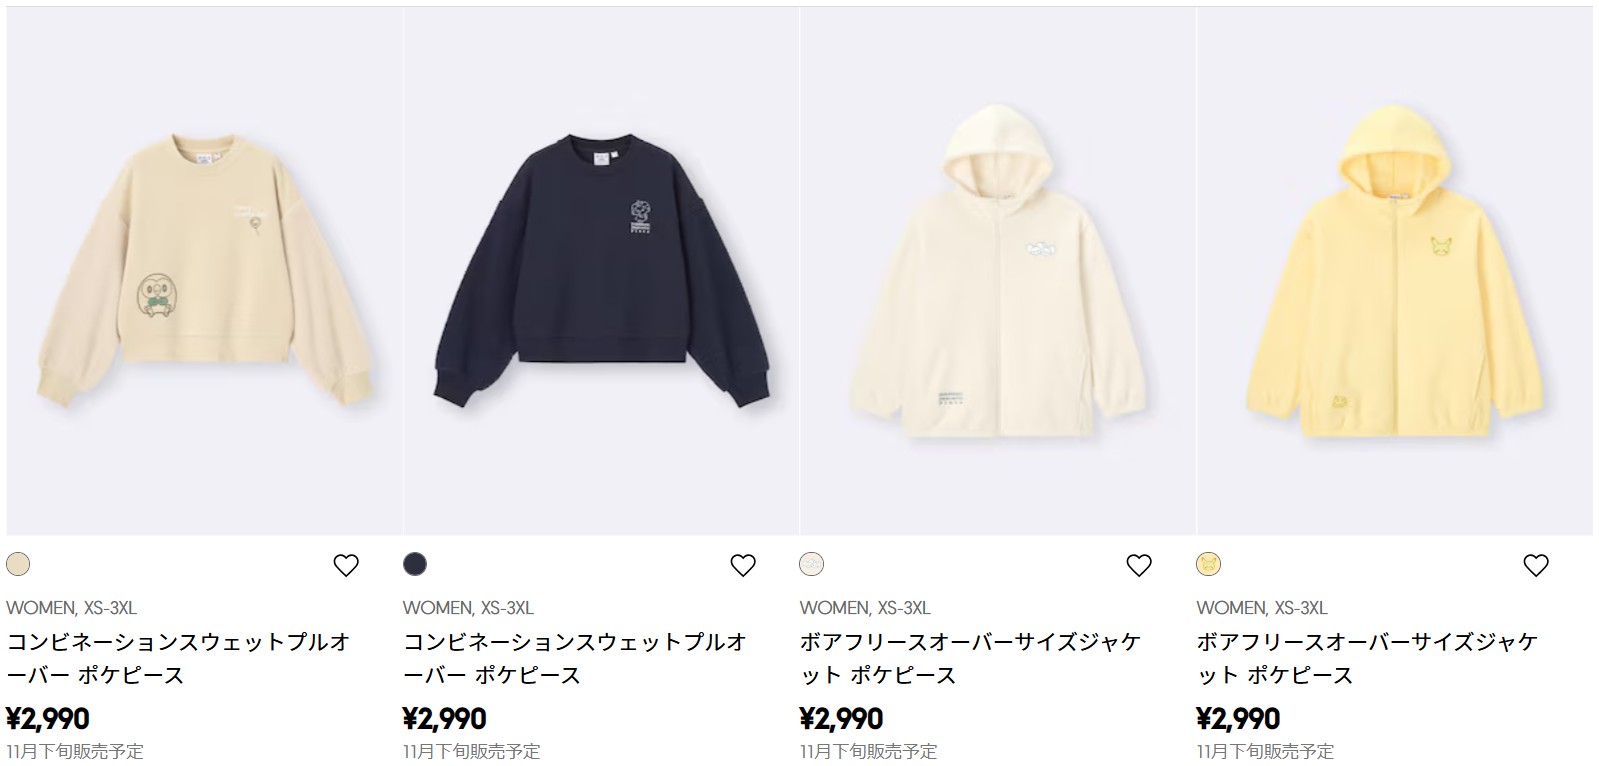Open navy コンビネーションスウェットプルオーバー product title
This screenshot has height=766, width=1599.
tap(576, 658)
